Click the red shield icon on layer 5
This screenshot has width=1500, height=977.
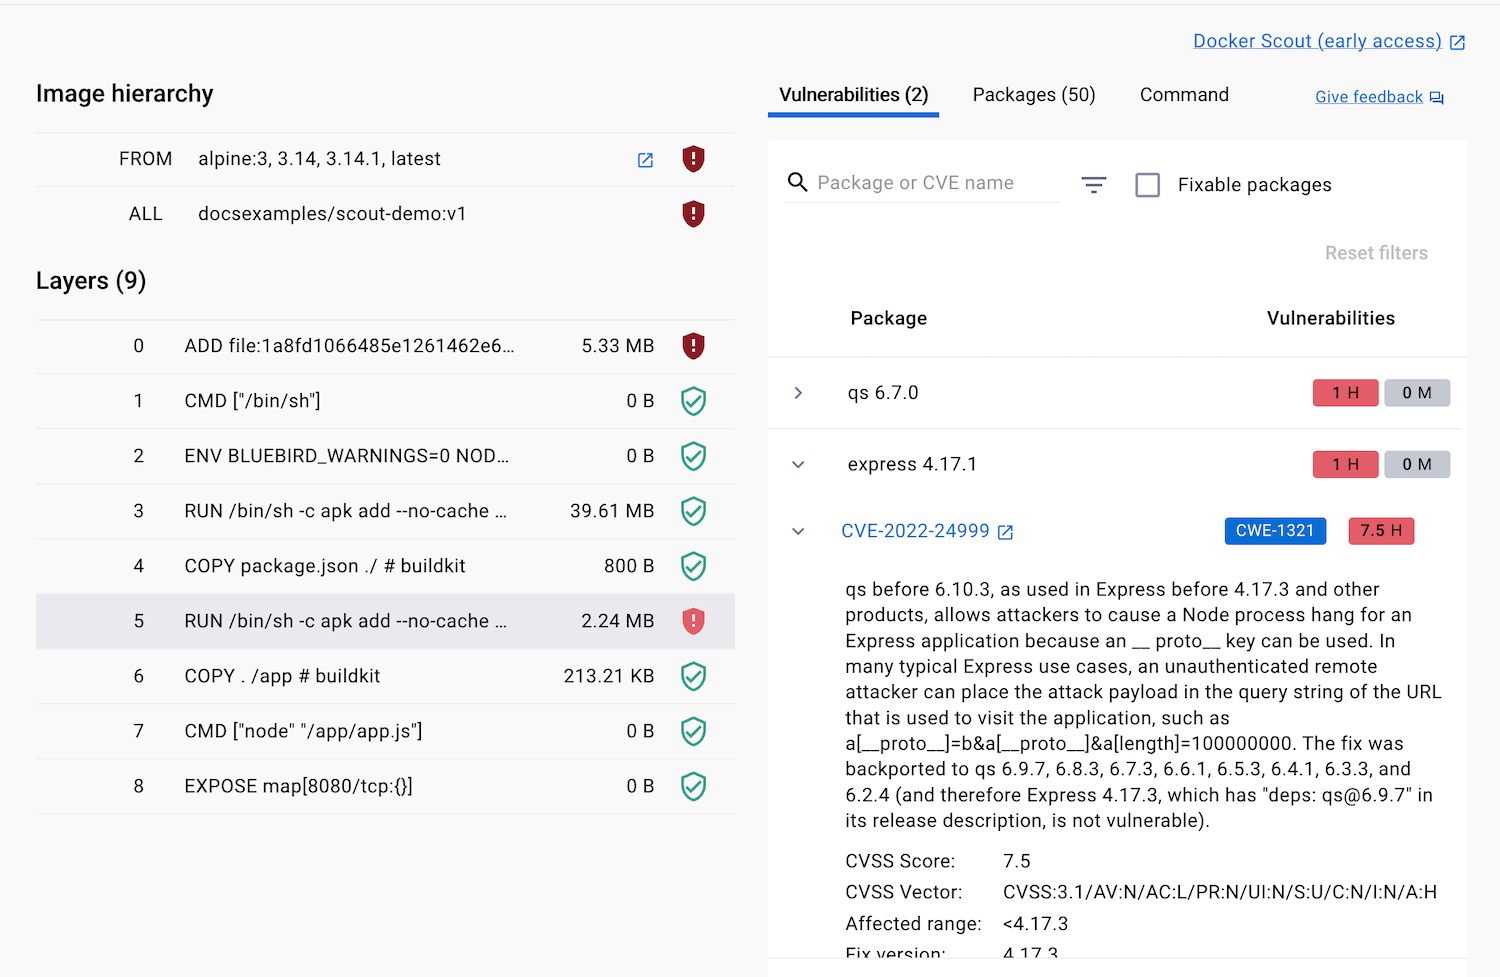click(x=693, y=620)
